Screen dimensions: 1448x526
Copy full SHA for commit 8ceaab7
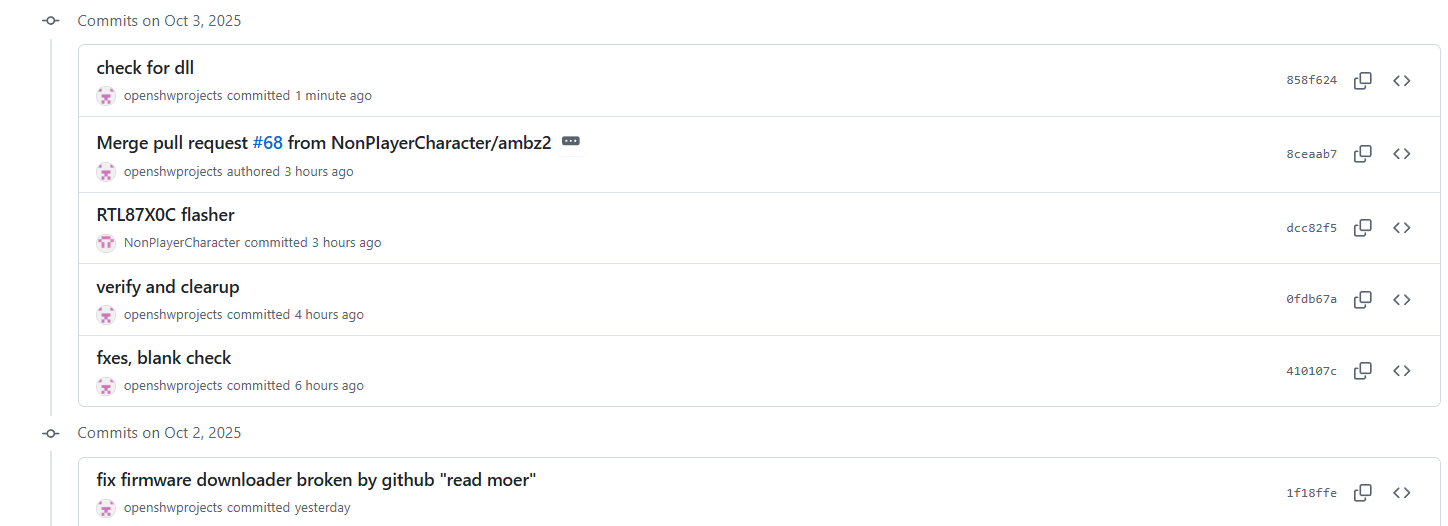tap(1362, 154)
